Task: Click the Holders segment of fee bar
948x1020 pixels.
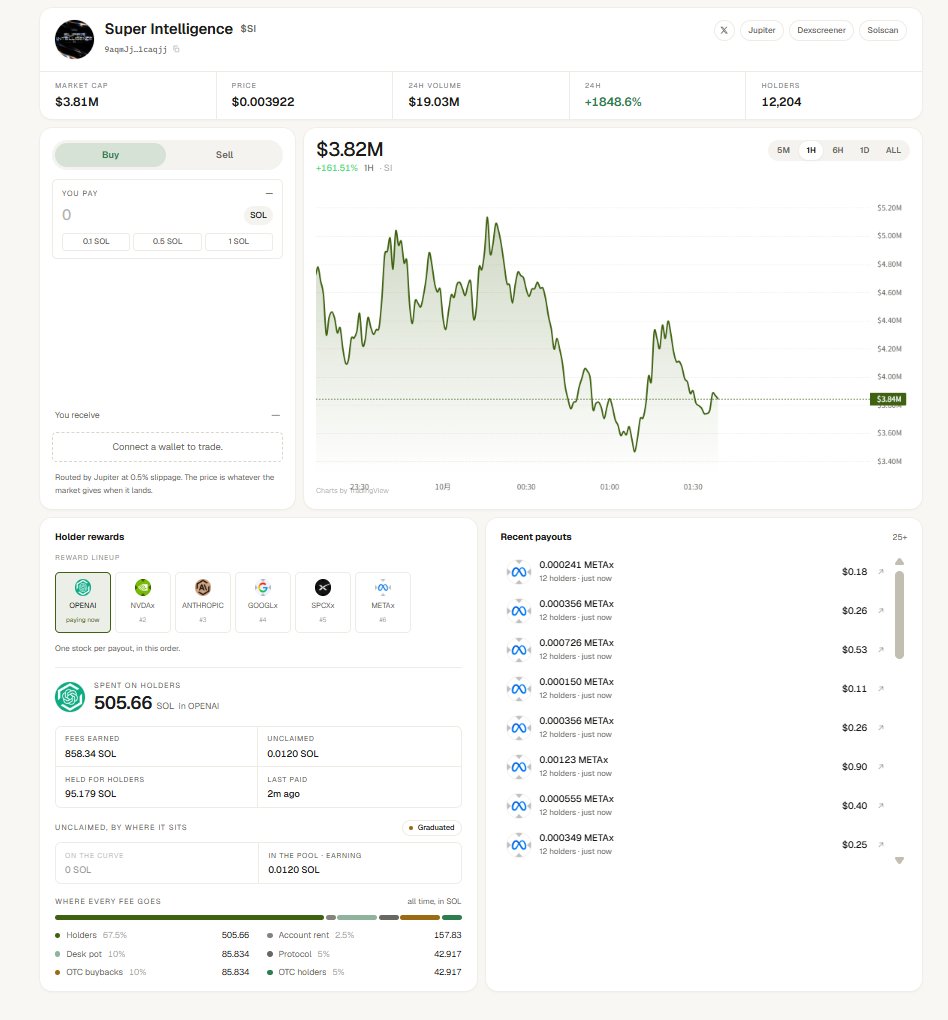Action: (189, 918)
